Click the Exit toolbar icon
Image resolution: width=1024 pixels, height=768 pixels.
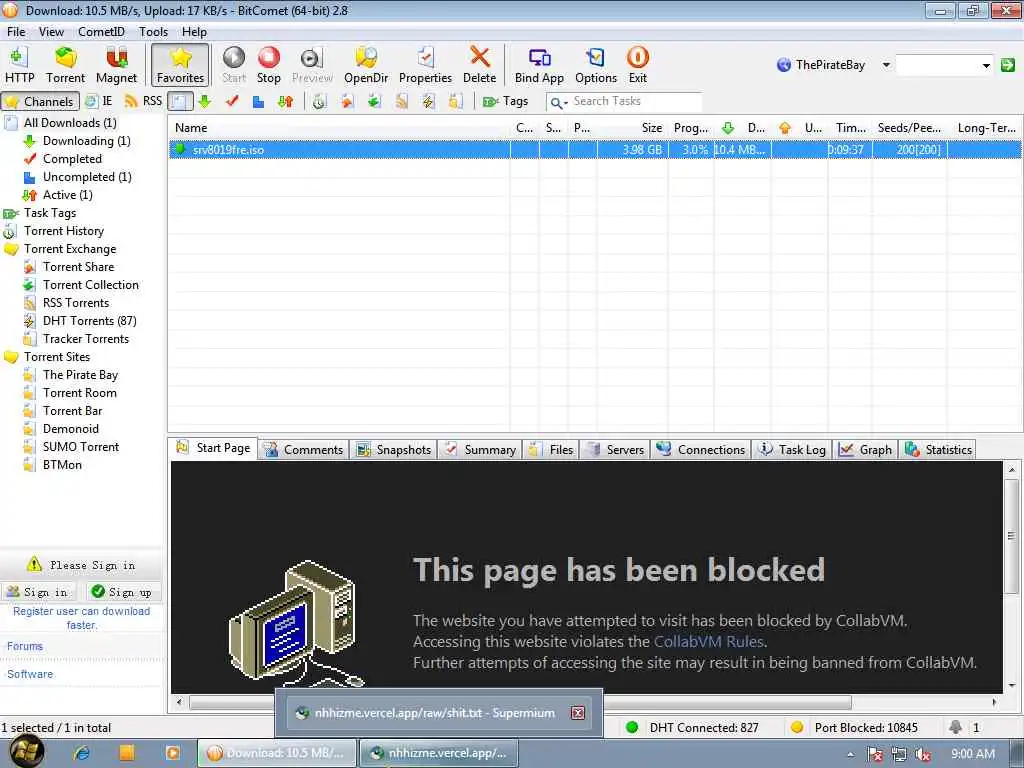click(637, 65)
